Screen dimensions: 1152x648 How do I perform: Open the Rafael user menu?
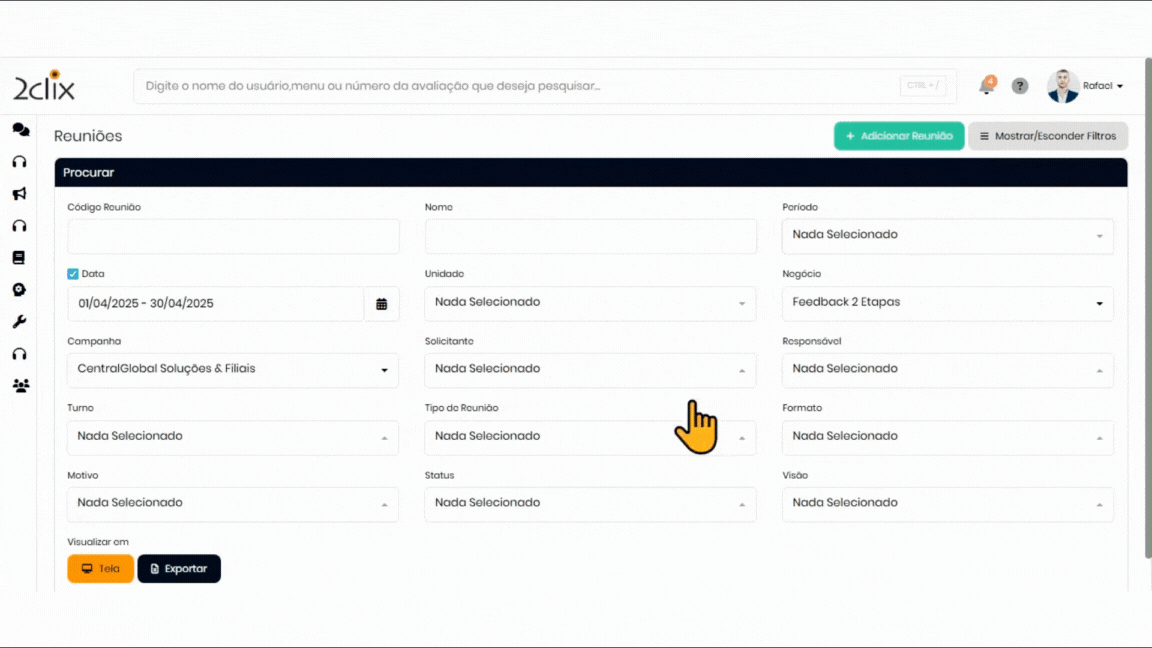[1086, 86]
